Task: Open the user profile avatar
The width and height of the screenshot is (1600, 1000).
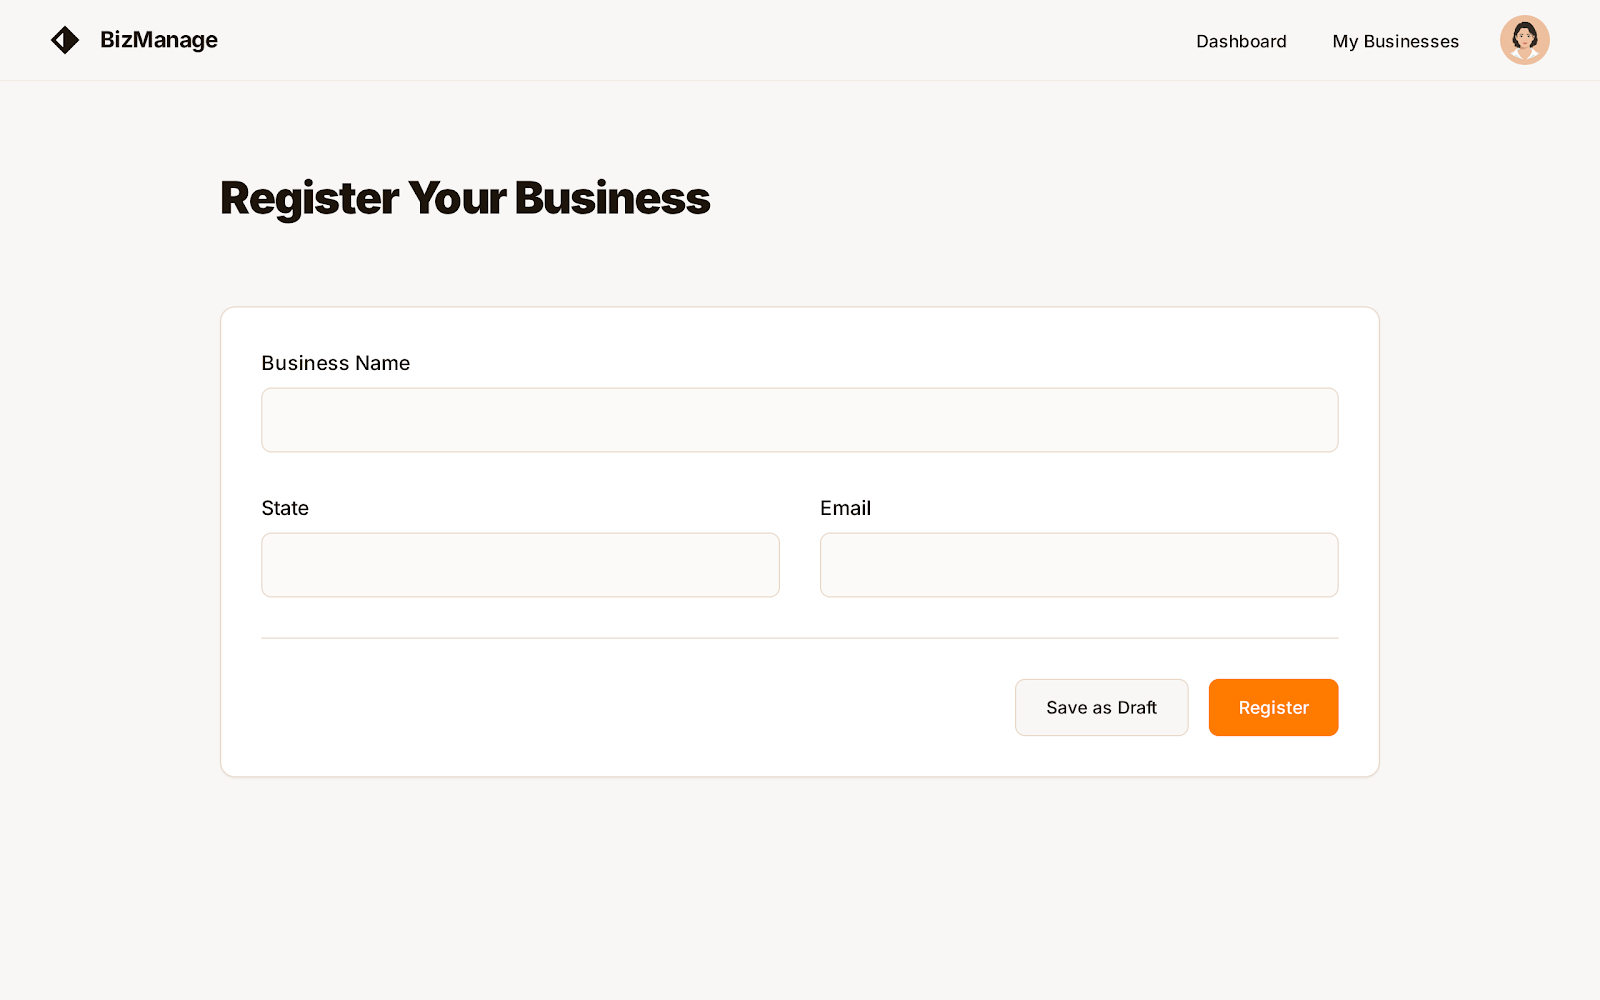Action: (1524, 40)
